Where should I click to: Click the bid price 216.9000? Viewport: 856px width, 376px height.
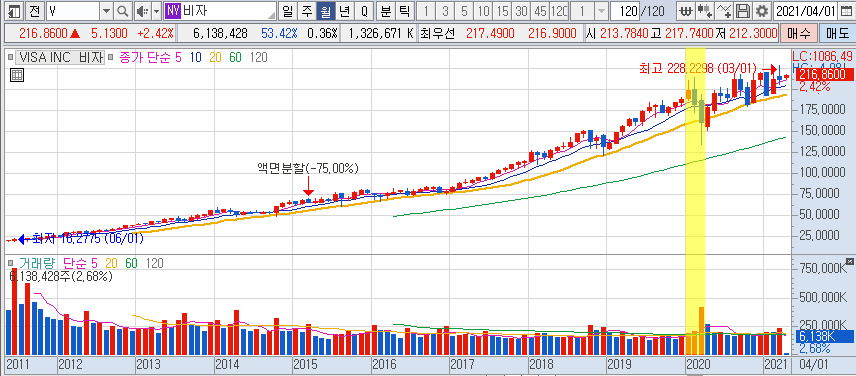(552, 33)
